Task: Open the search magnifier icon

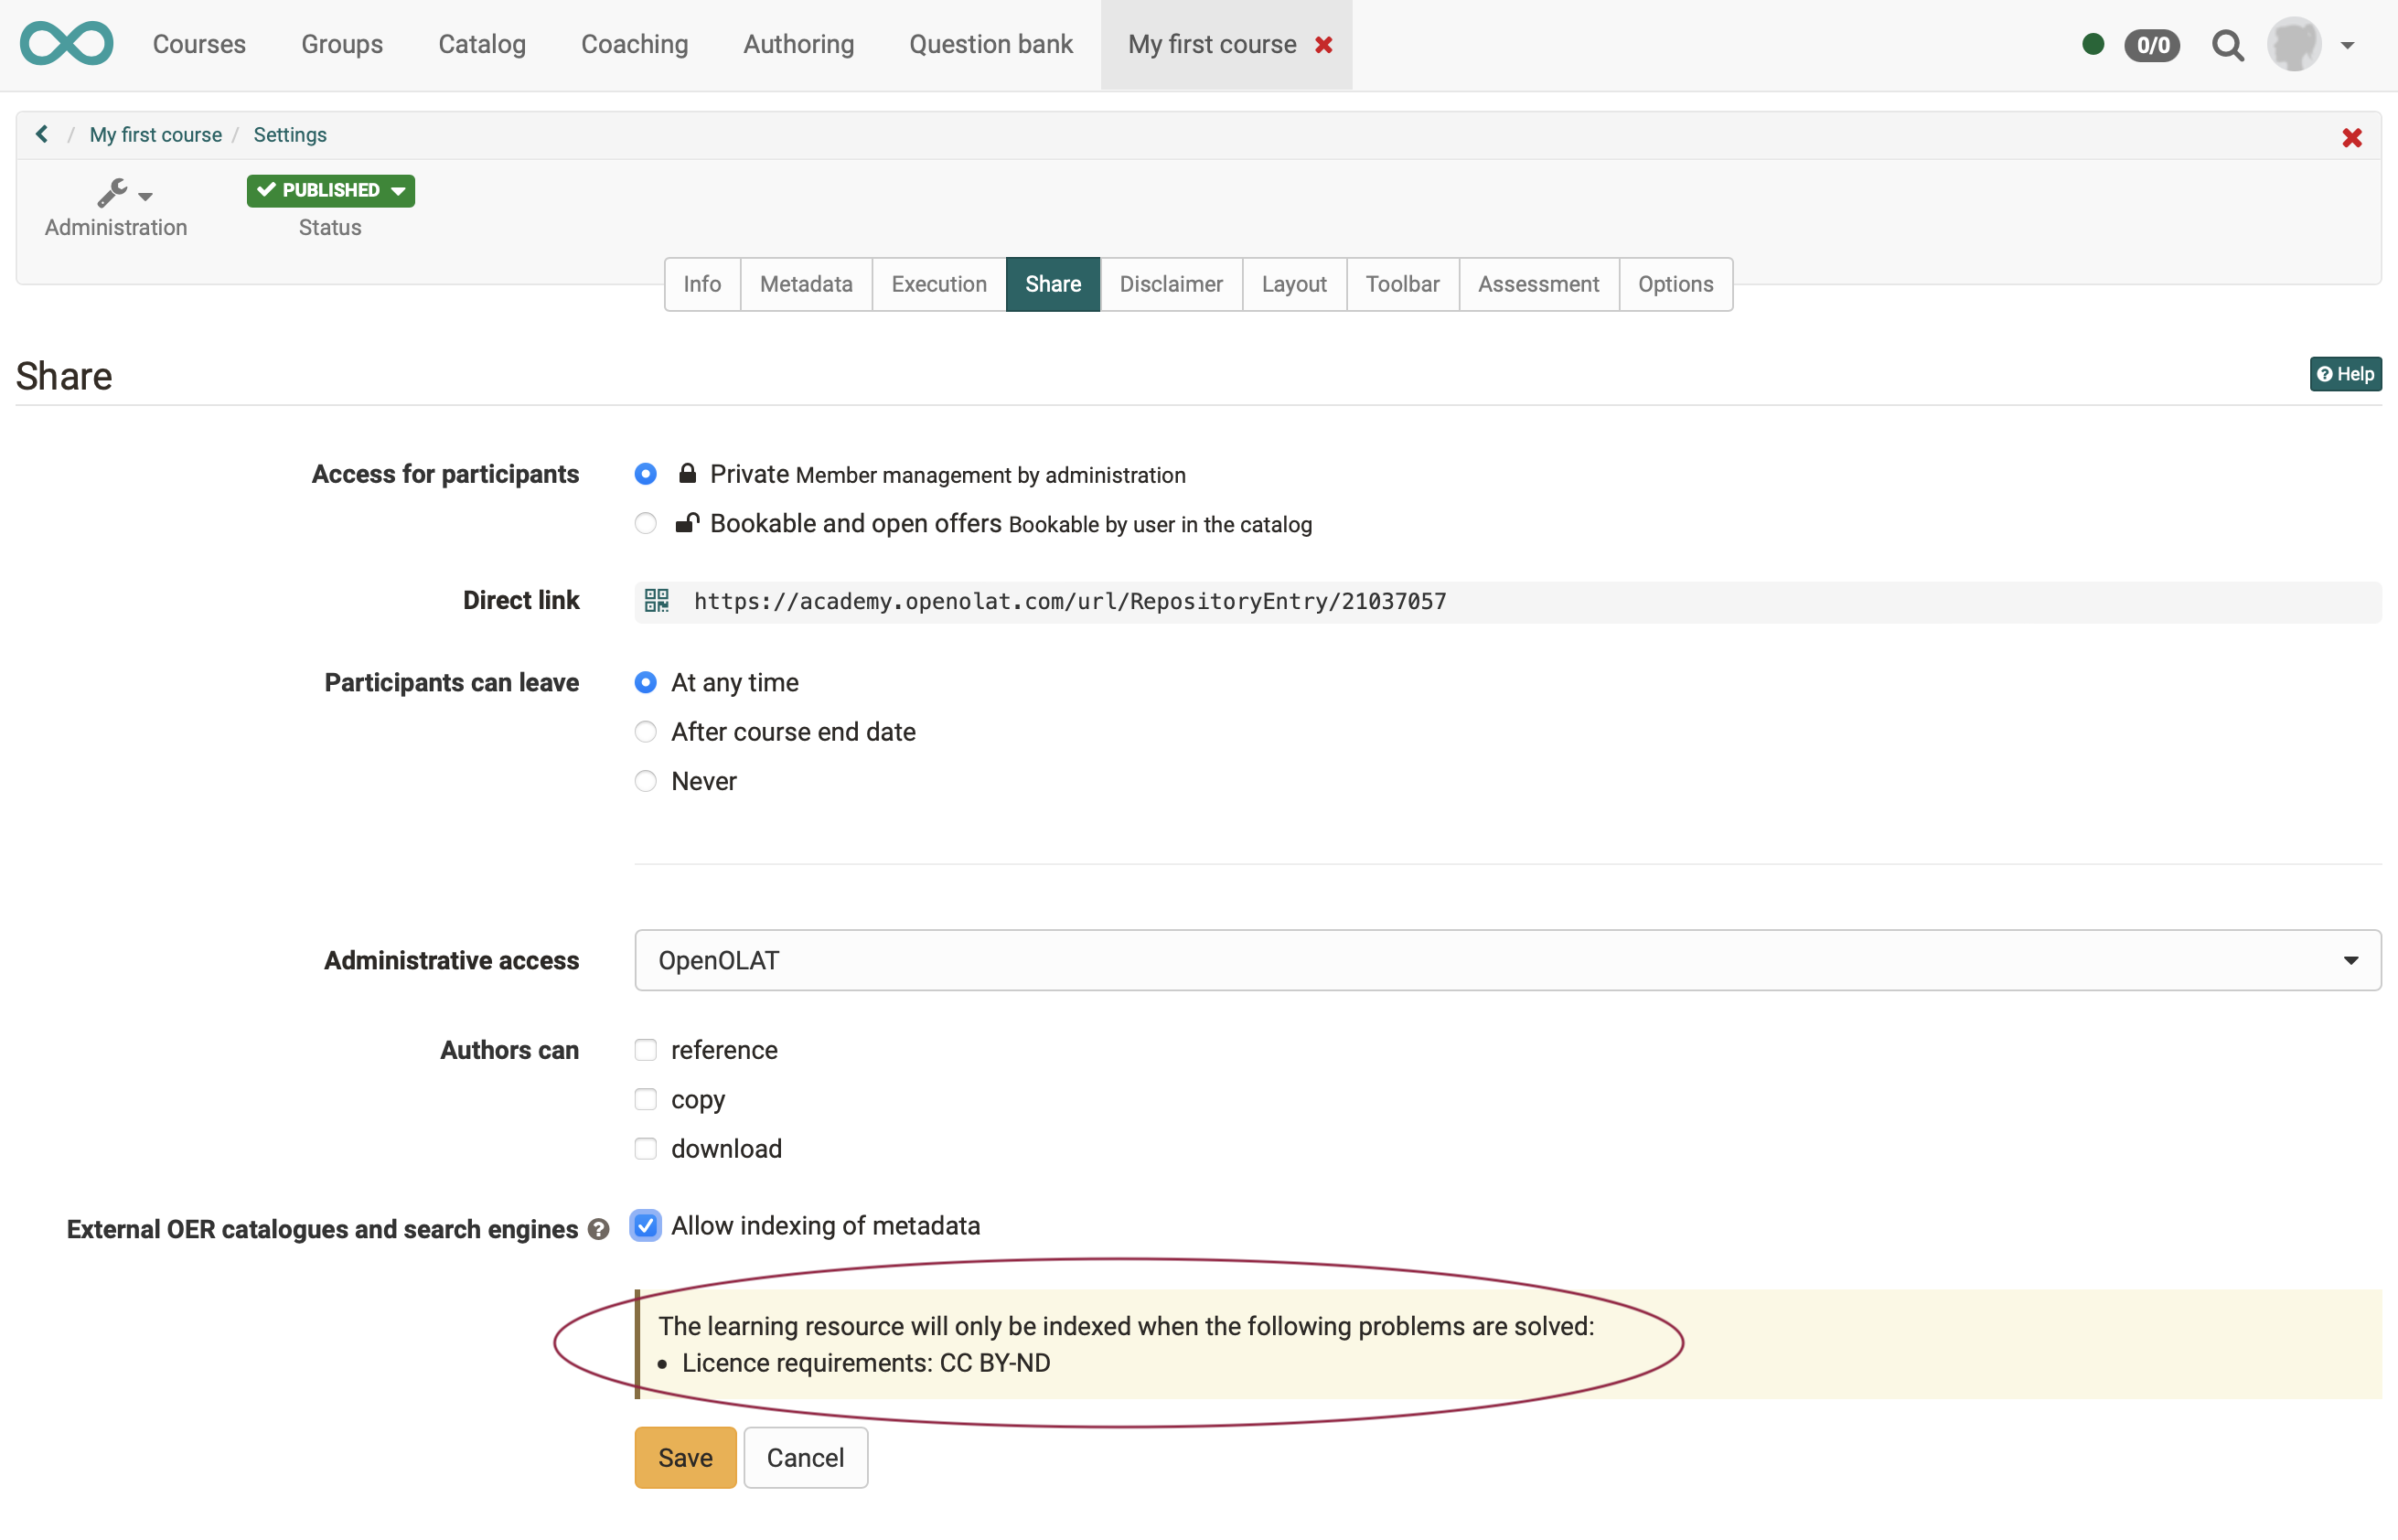Action: click(2226, 45)
